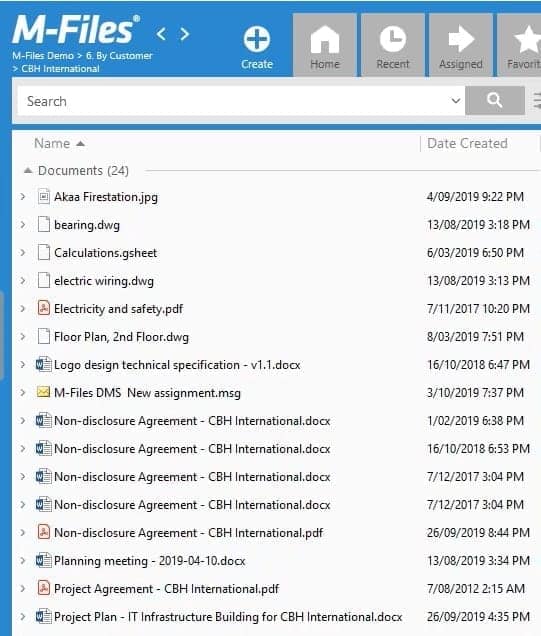Expand the Logo design technical specification row
Image resolution: width=541 pixels, height=636 pixels.
(23, 365)
